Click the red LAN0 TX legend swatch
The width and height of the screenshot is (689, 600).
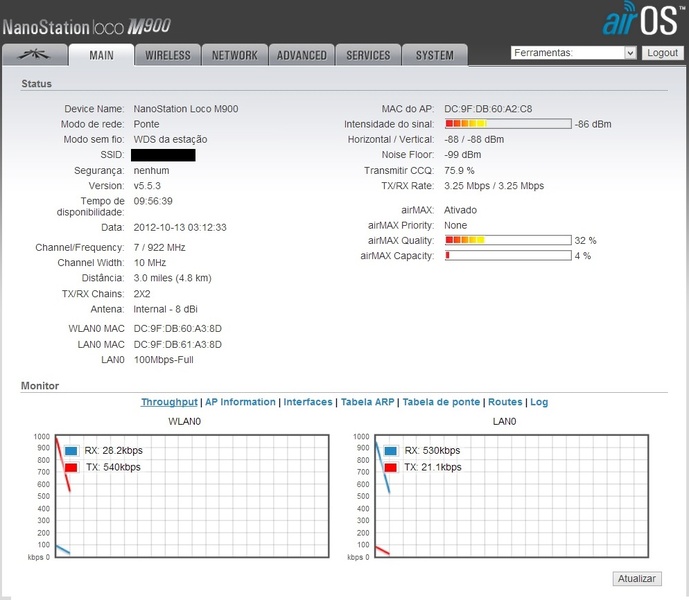[390, 467]
